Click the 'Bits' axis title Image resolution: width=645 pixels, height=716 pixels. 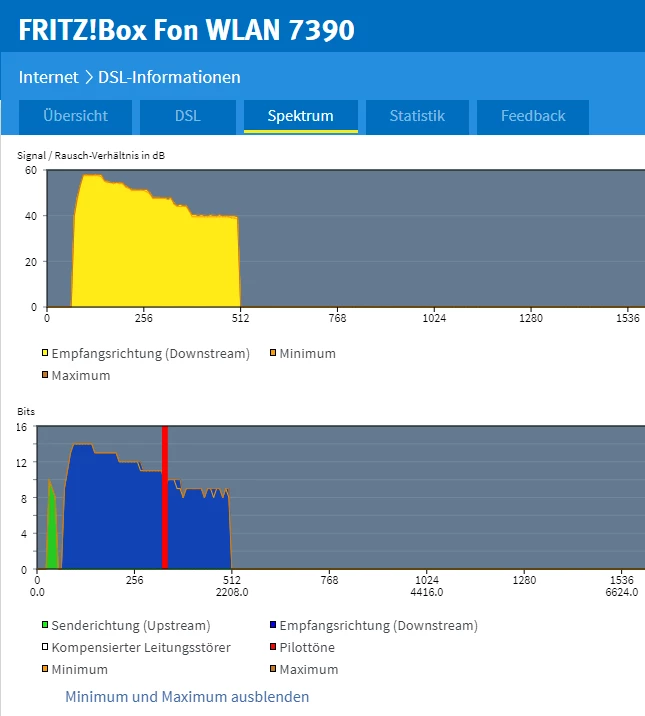(26, 411)
